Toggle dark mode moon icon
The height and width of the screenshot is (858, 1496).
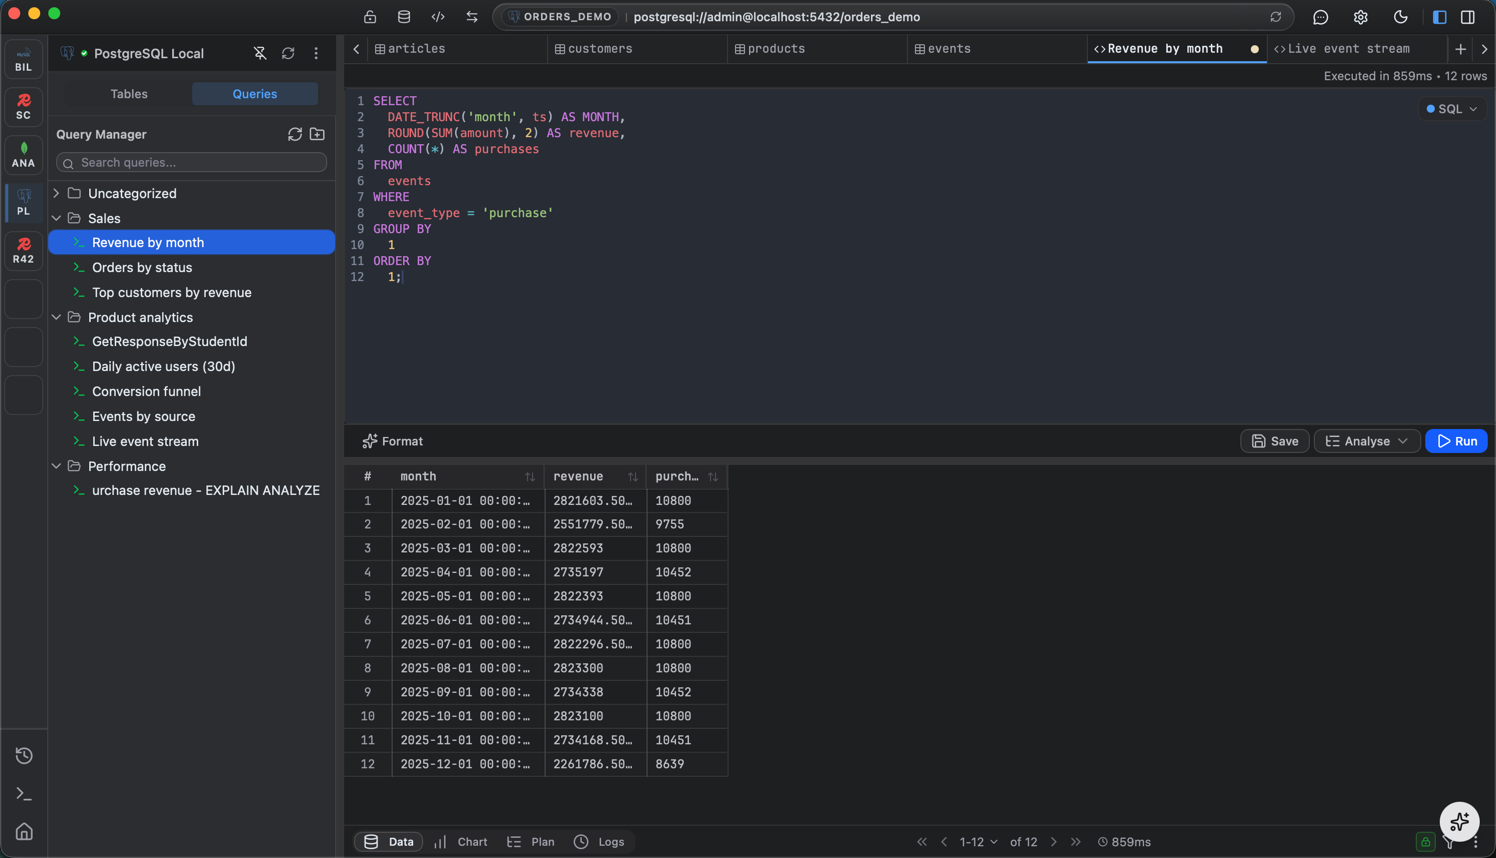coord(1401,17)
